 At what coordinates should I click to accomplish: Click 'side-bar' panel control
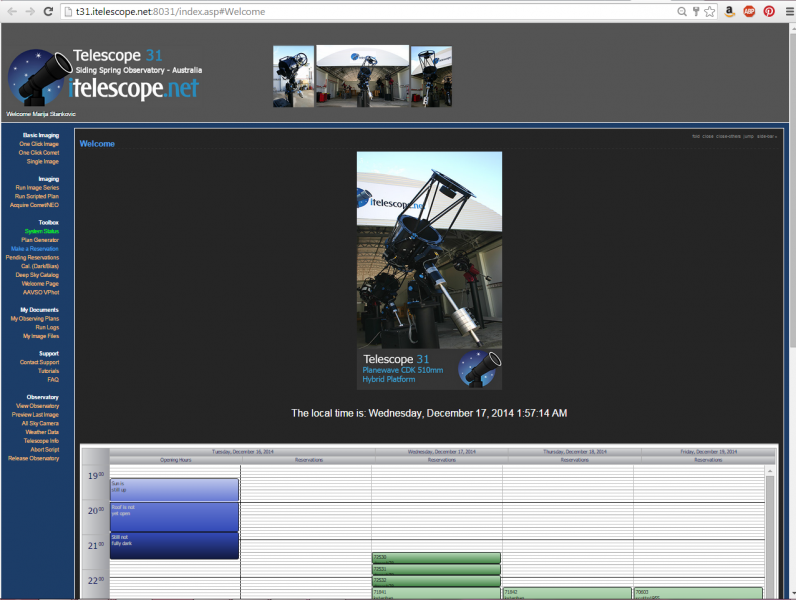(x=767, y=137)
